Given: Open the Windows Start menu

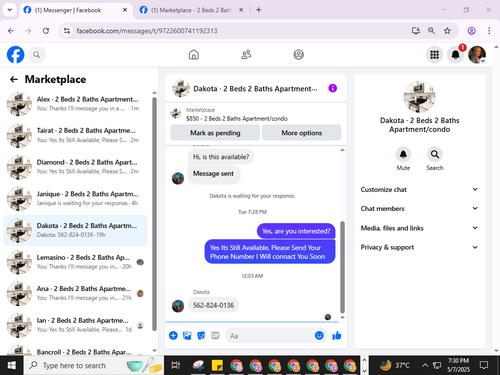Looking at the screenshot, I should click(x=12, y=365).
